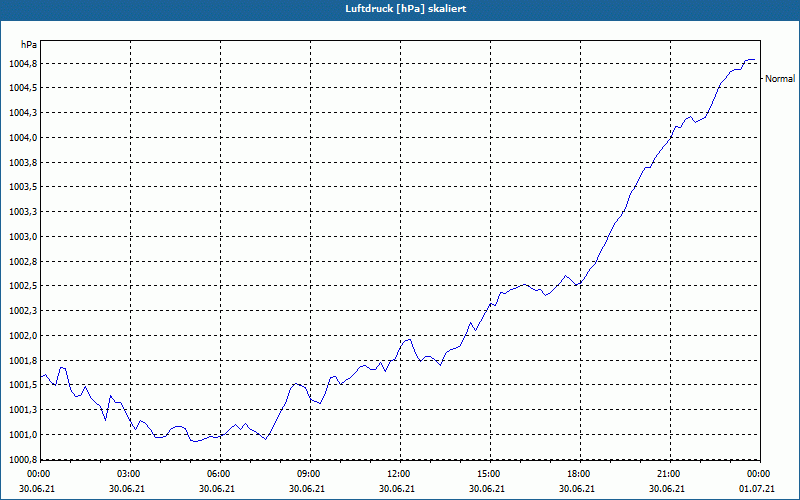This screenshot has height=500, width=800.
Task: Select the 1003,8 axis value
Action: click(x=23, y=163)
